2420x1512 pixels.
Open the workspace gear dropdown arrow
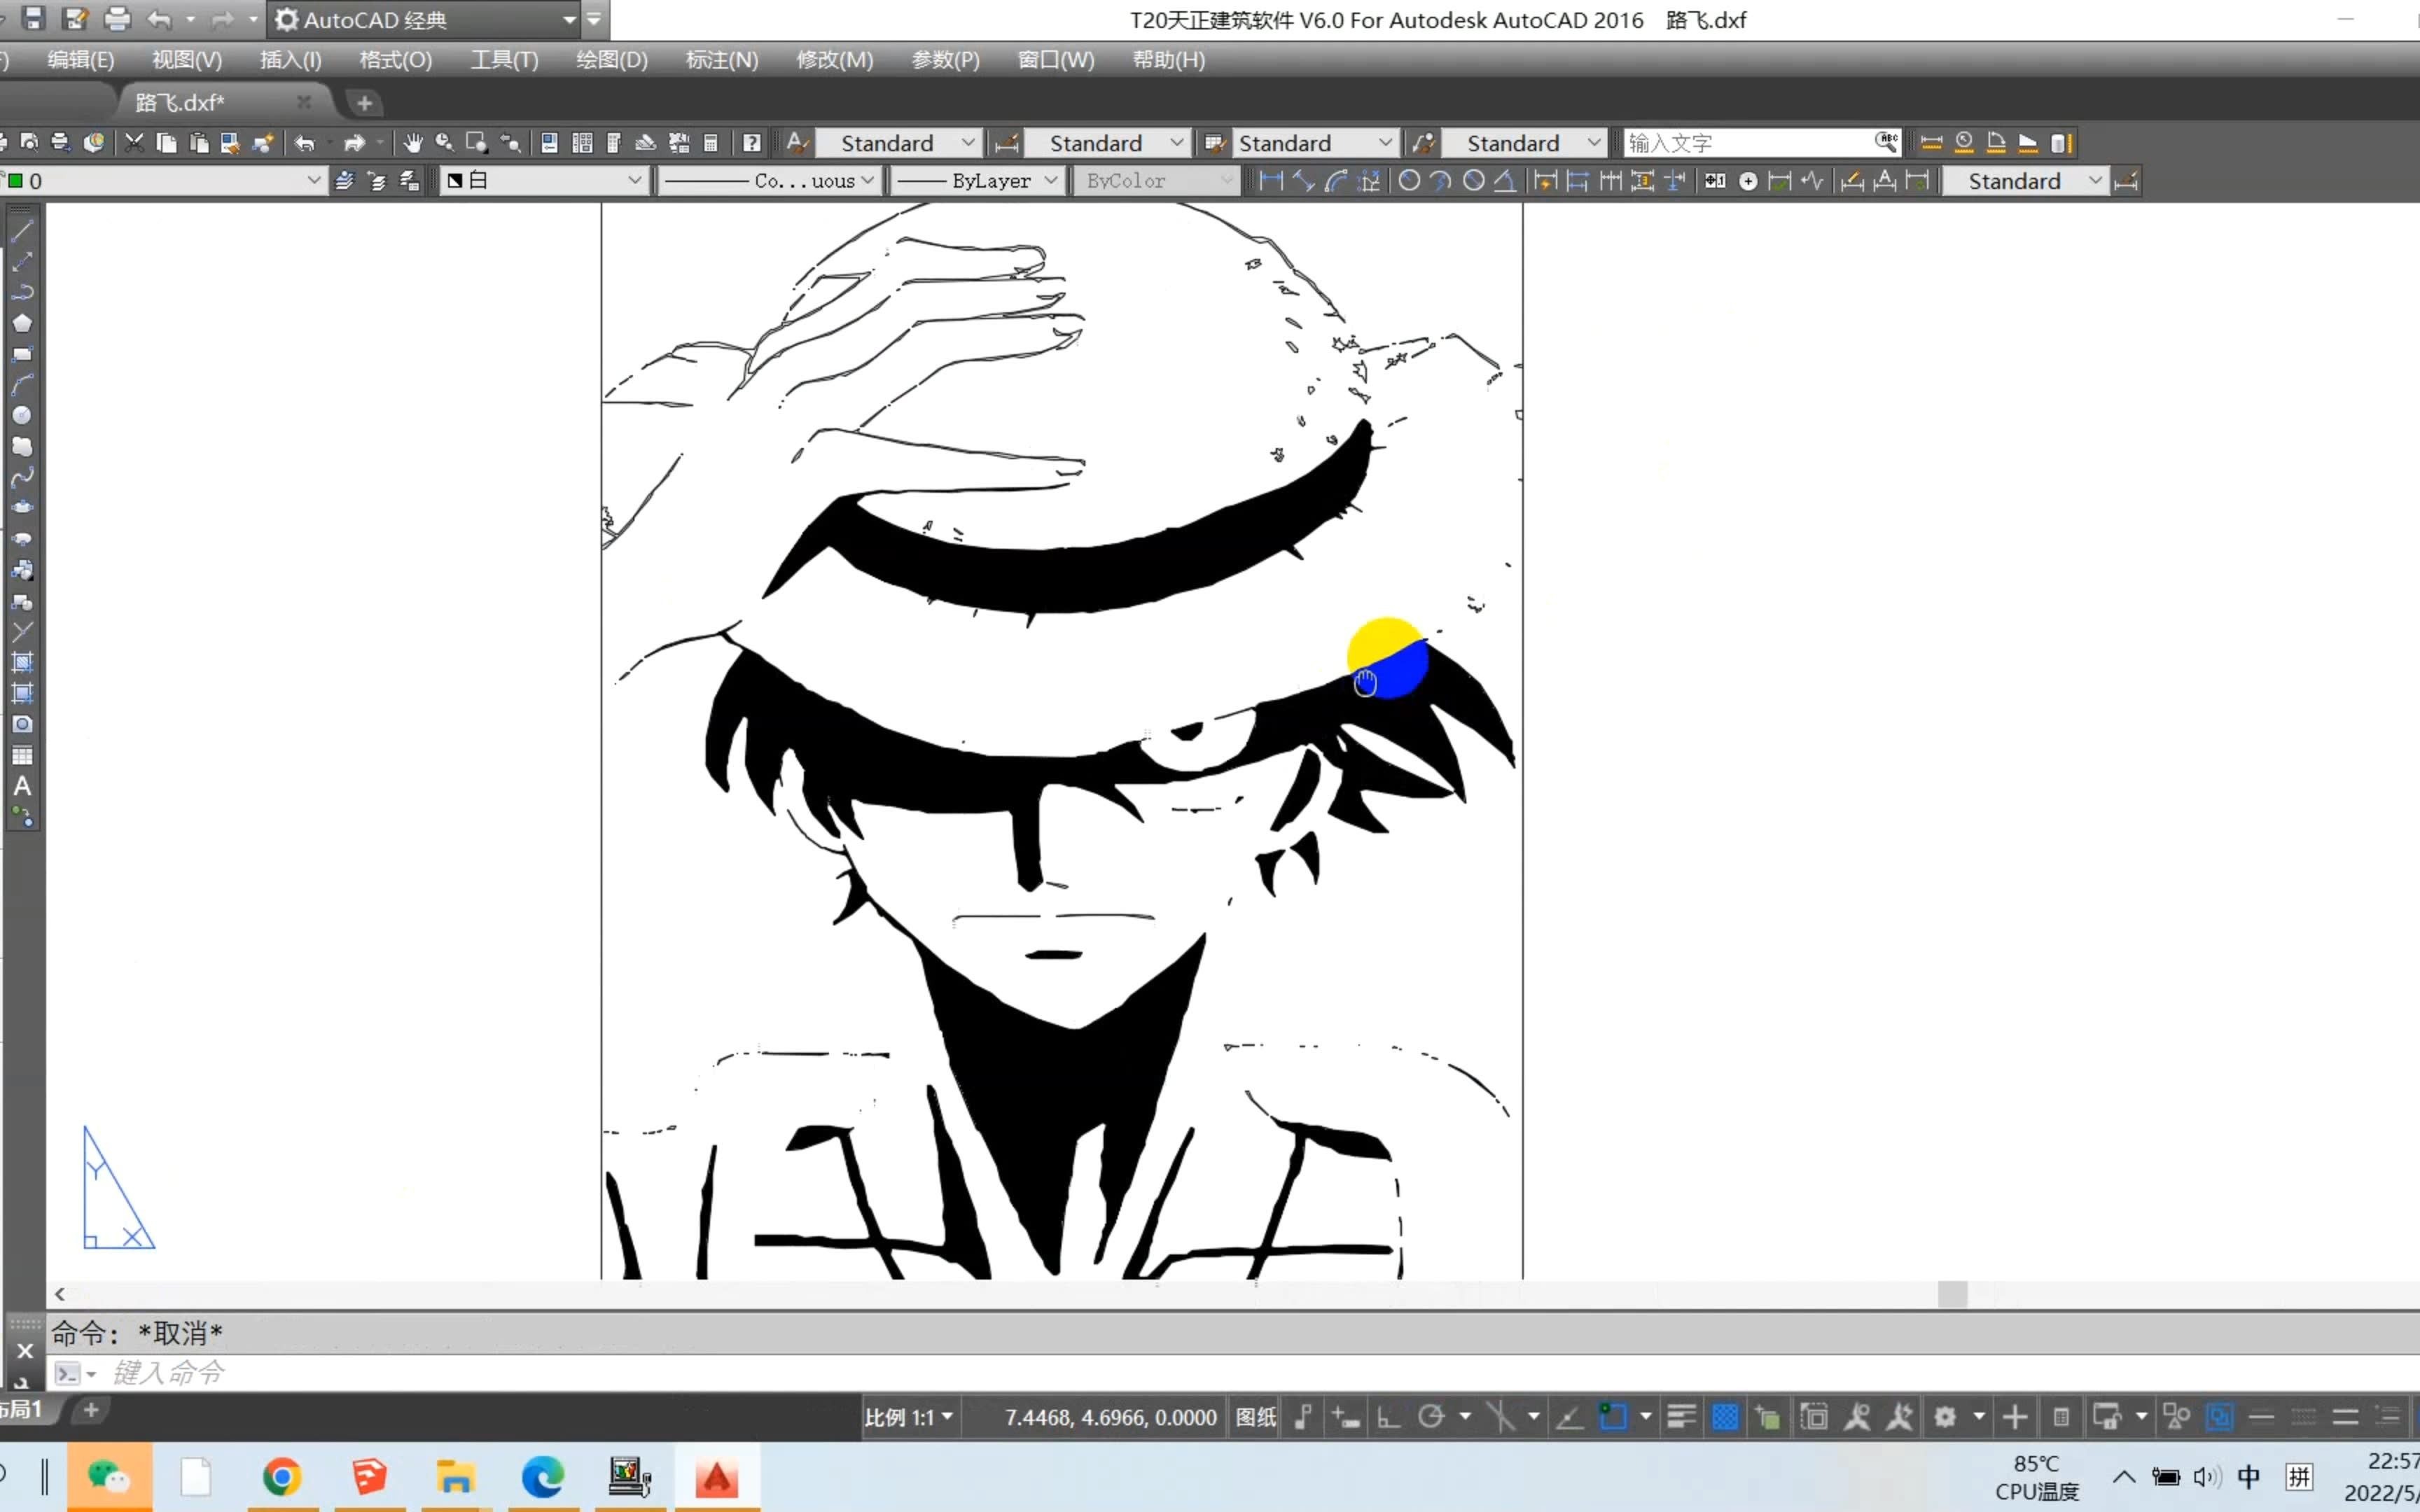click(1978, 1417)
